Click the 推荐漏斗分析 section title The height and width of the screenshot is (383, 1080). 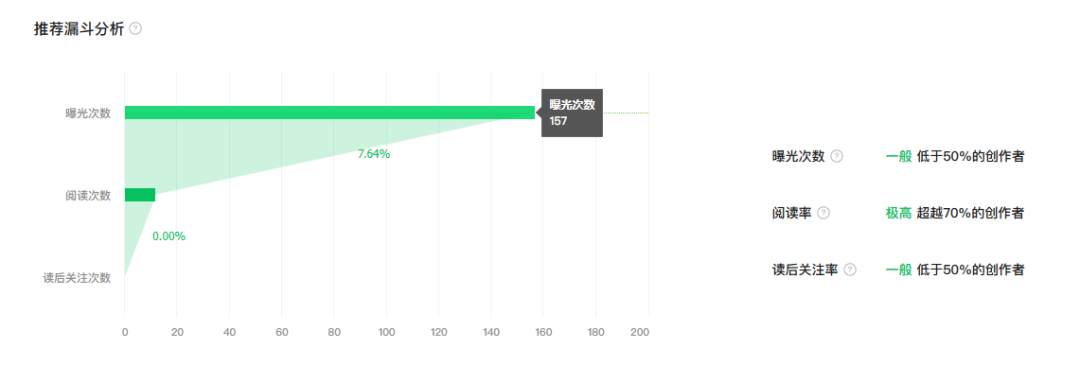coord(79,29)
